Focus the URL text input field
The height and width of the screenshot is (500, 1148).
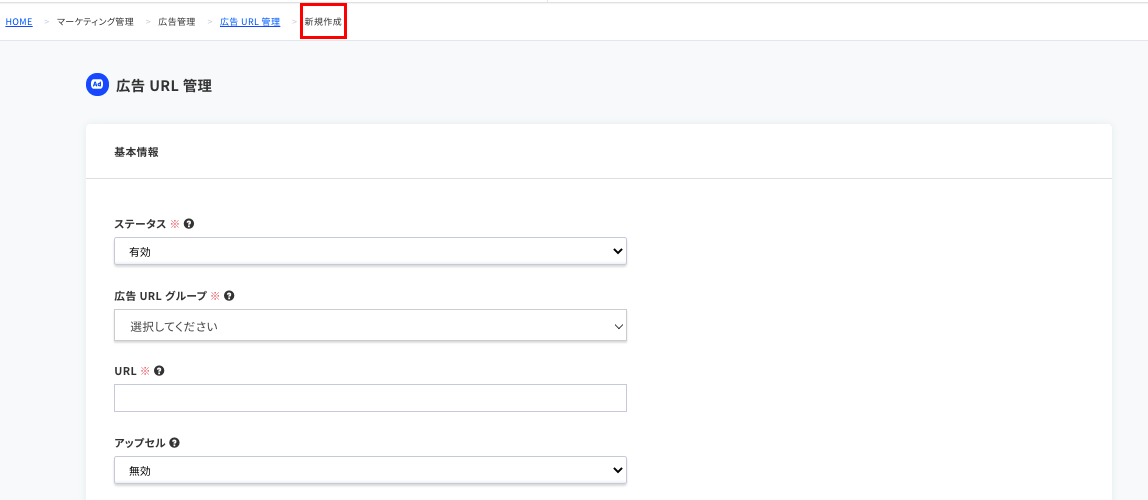click(x=370, y=398)
